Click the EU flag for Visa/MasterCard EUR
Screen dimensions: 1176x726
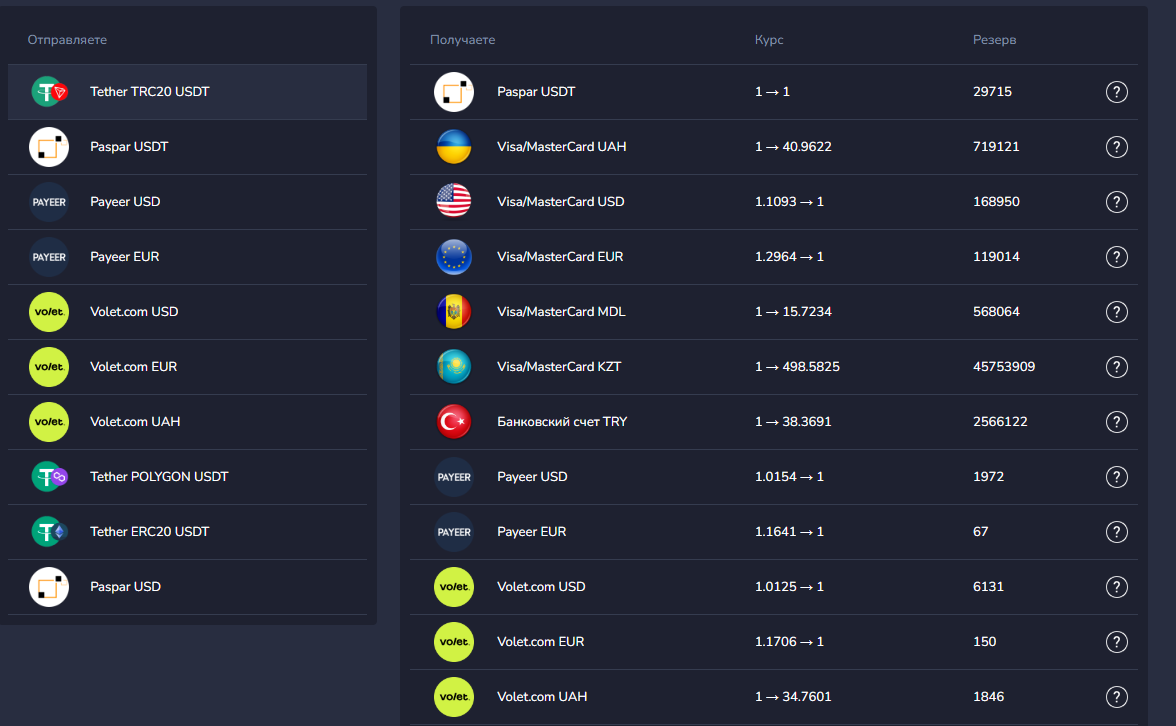[x=454, y=257]
